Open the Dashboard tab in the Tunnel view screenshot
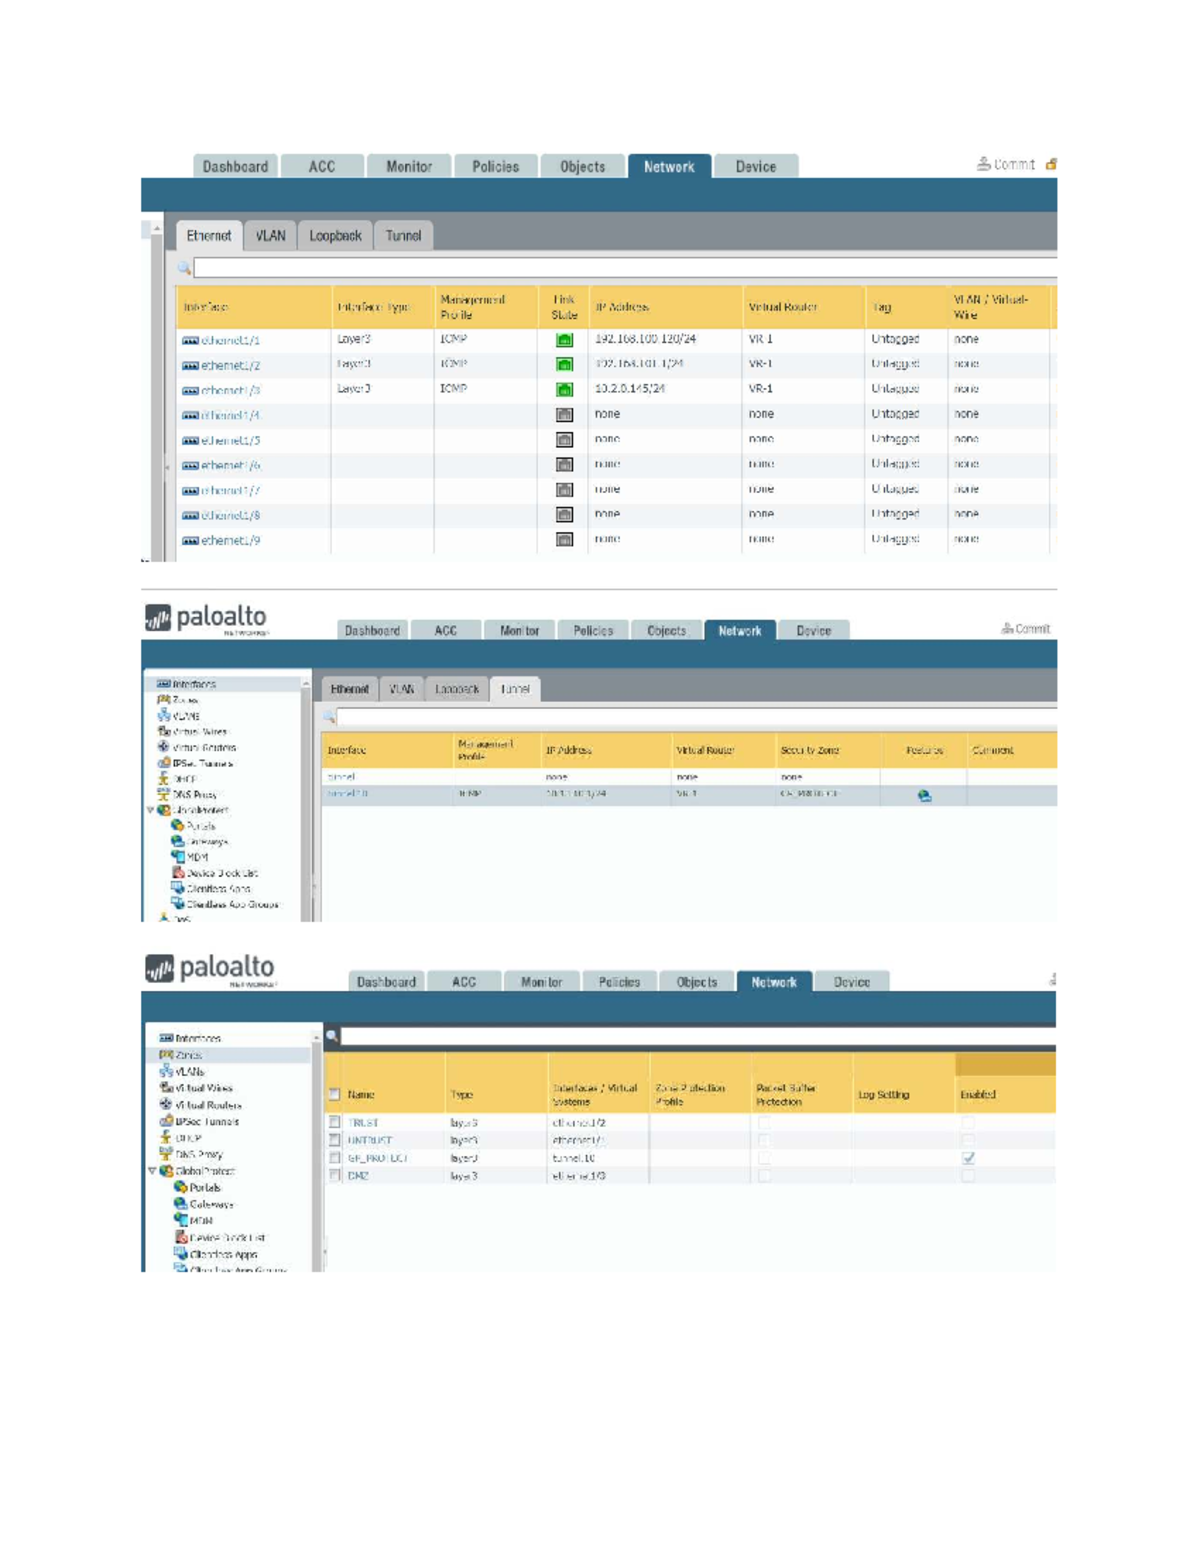Image resolution: width=1200 pixels, height=1553 pixels. click(x=372, y=631)
